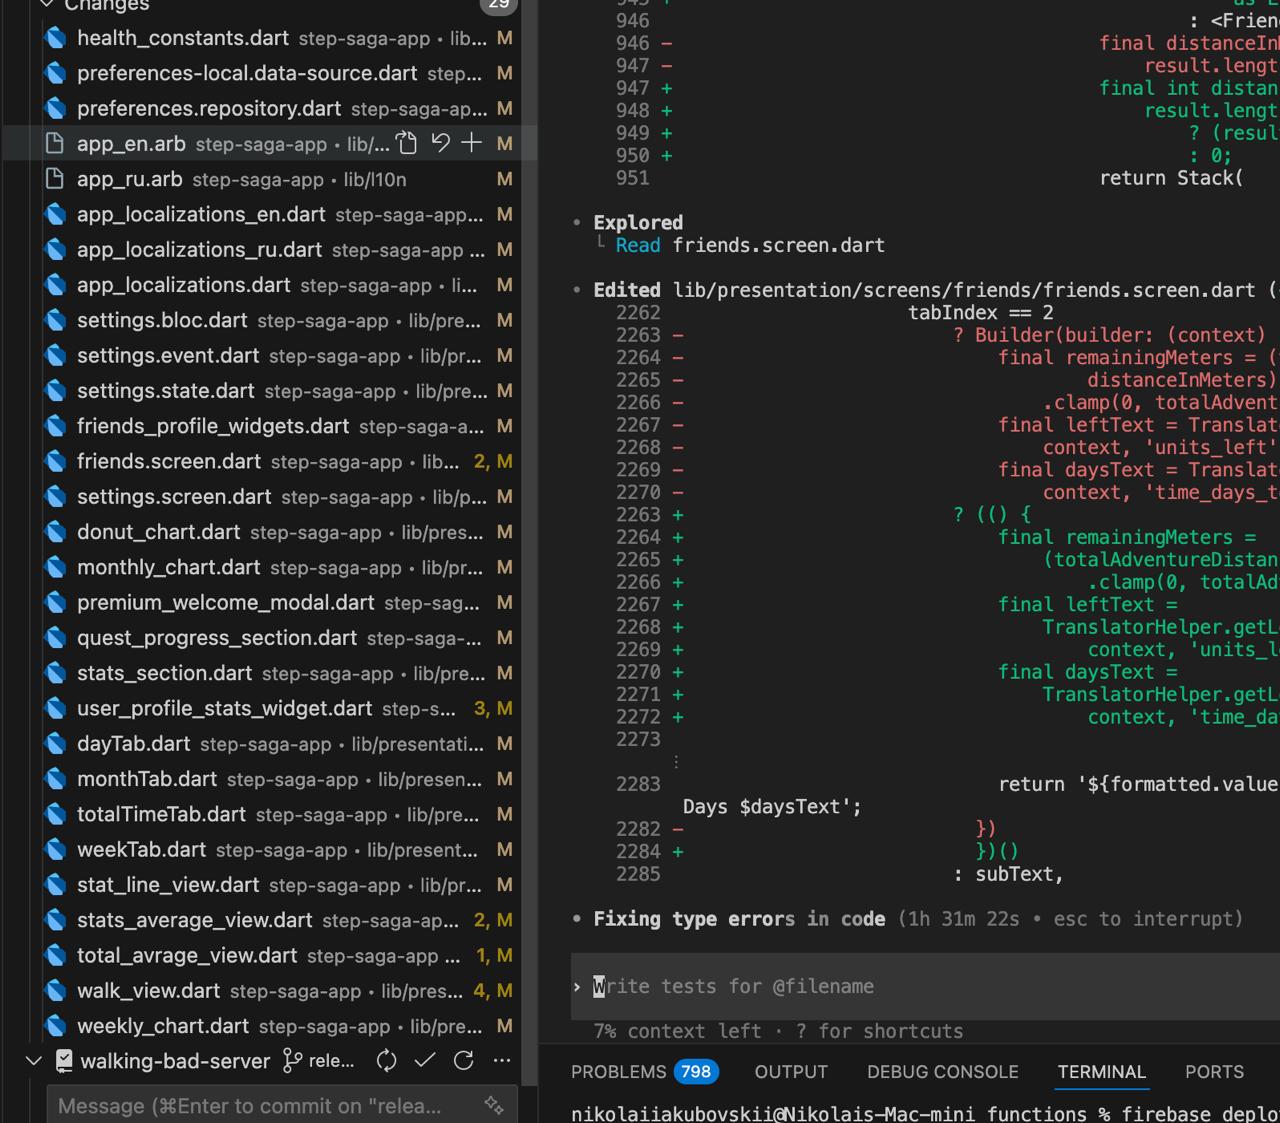
Task: Collapse walking-bad-server repository section
Action: pos(33,1061)
